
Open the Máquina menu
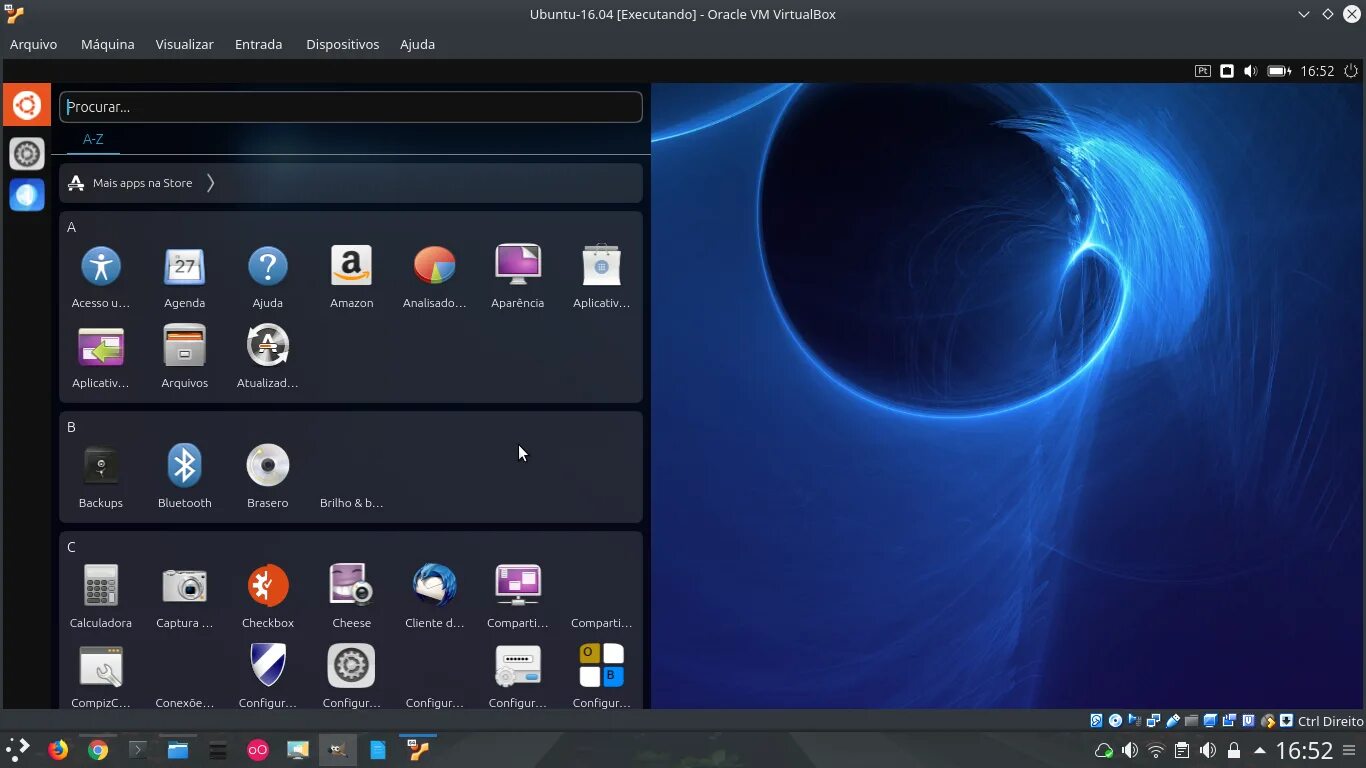(108, 44)
